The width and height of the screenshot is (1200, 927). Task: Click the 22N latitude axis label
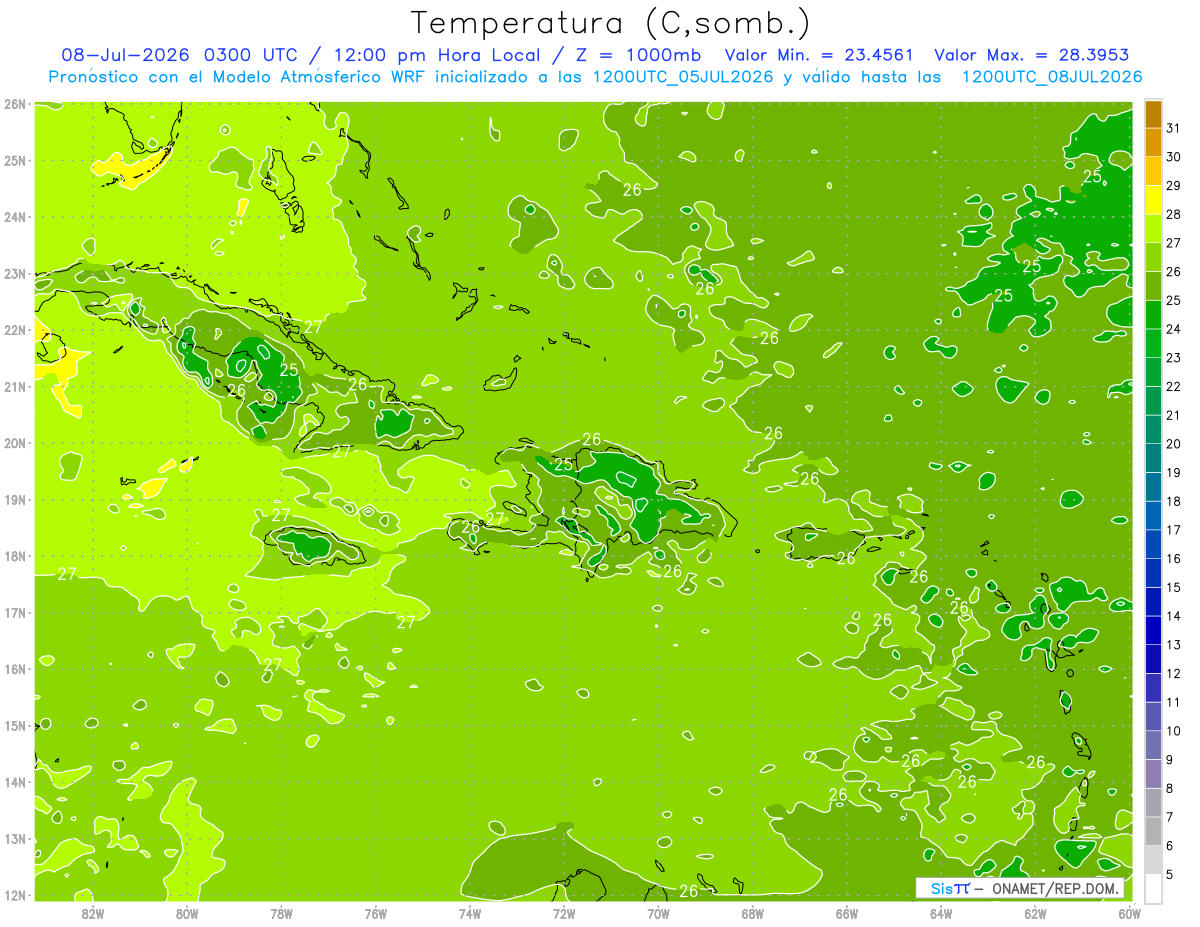[15, 330]
